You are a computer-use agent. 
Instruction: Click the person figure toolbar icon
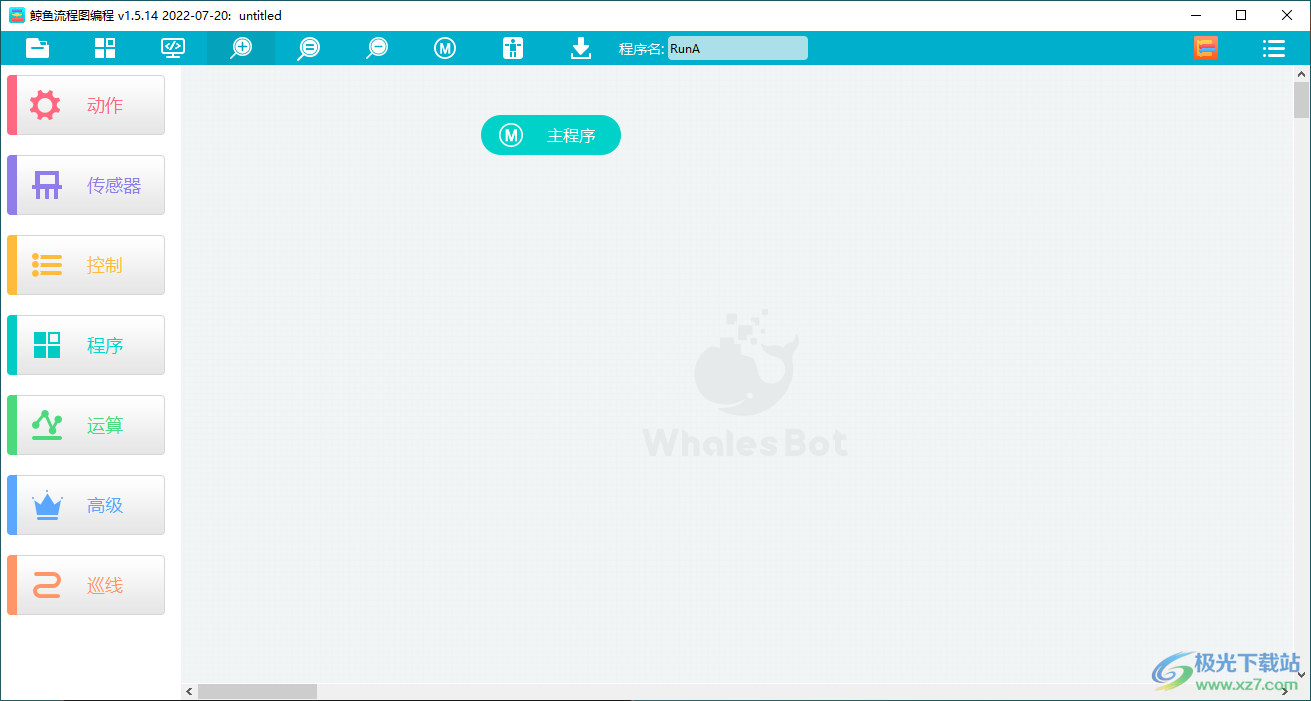pos(513,48)
